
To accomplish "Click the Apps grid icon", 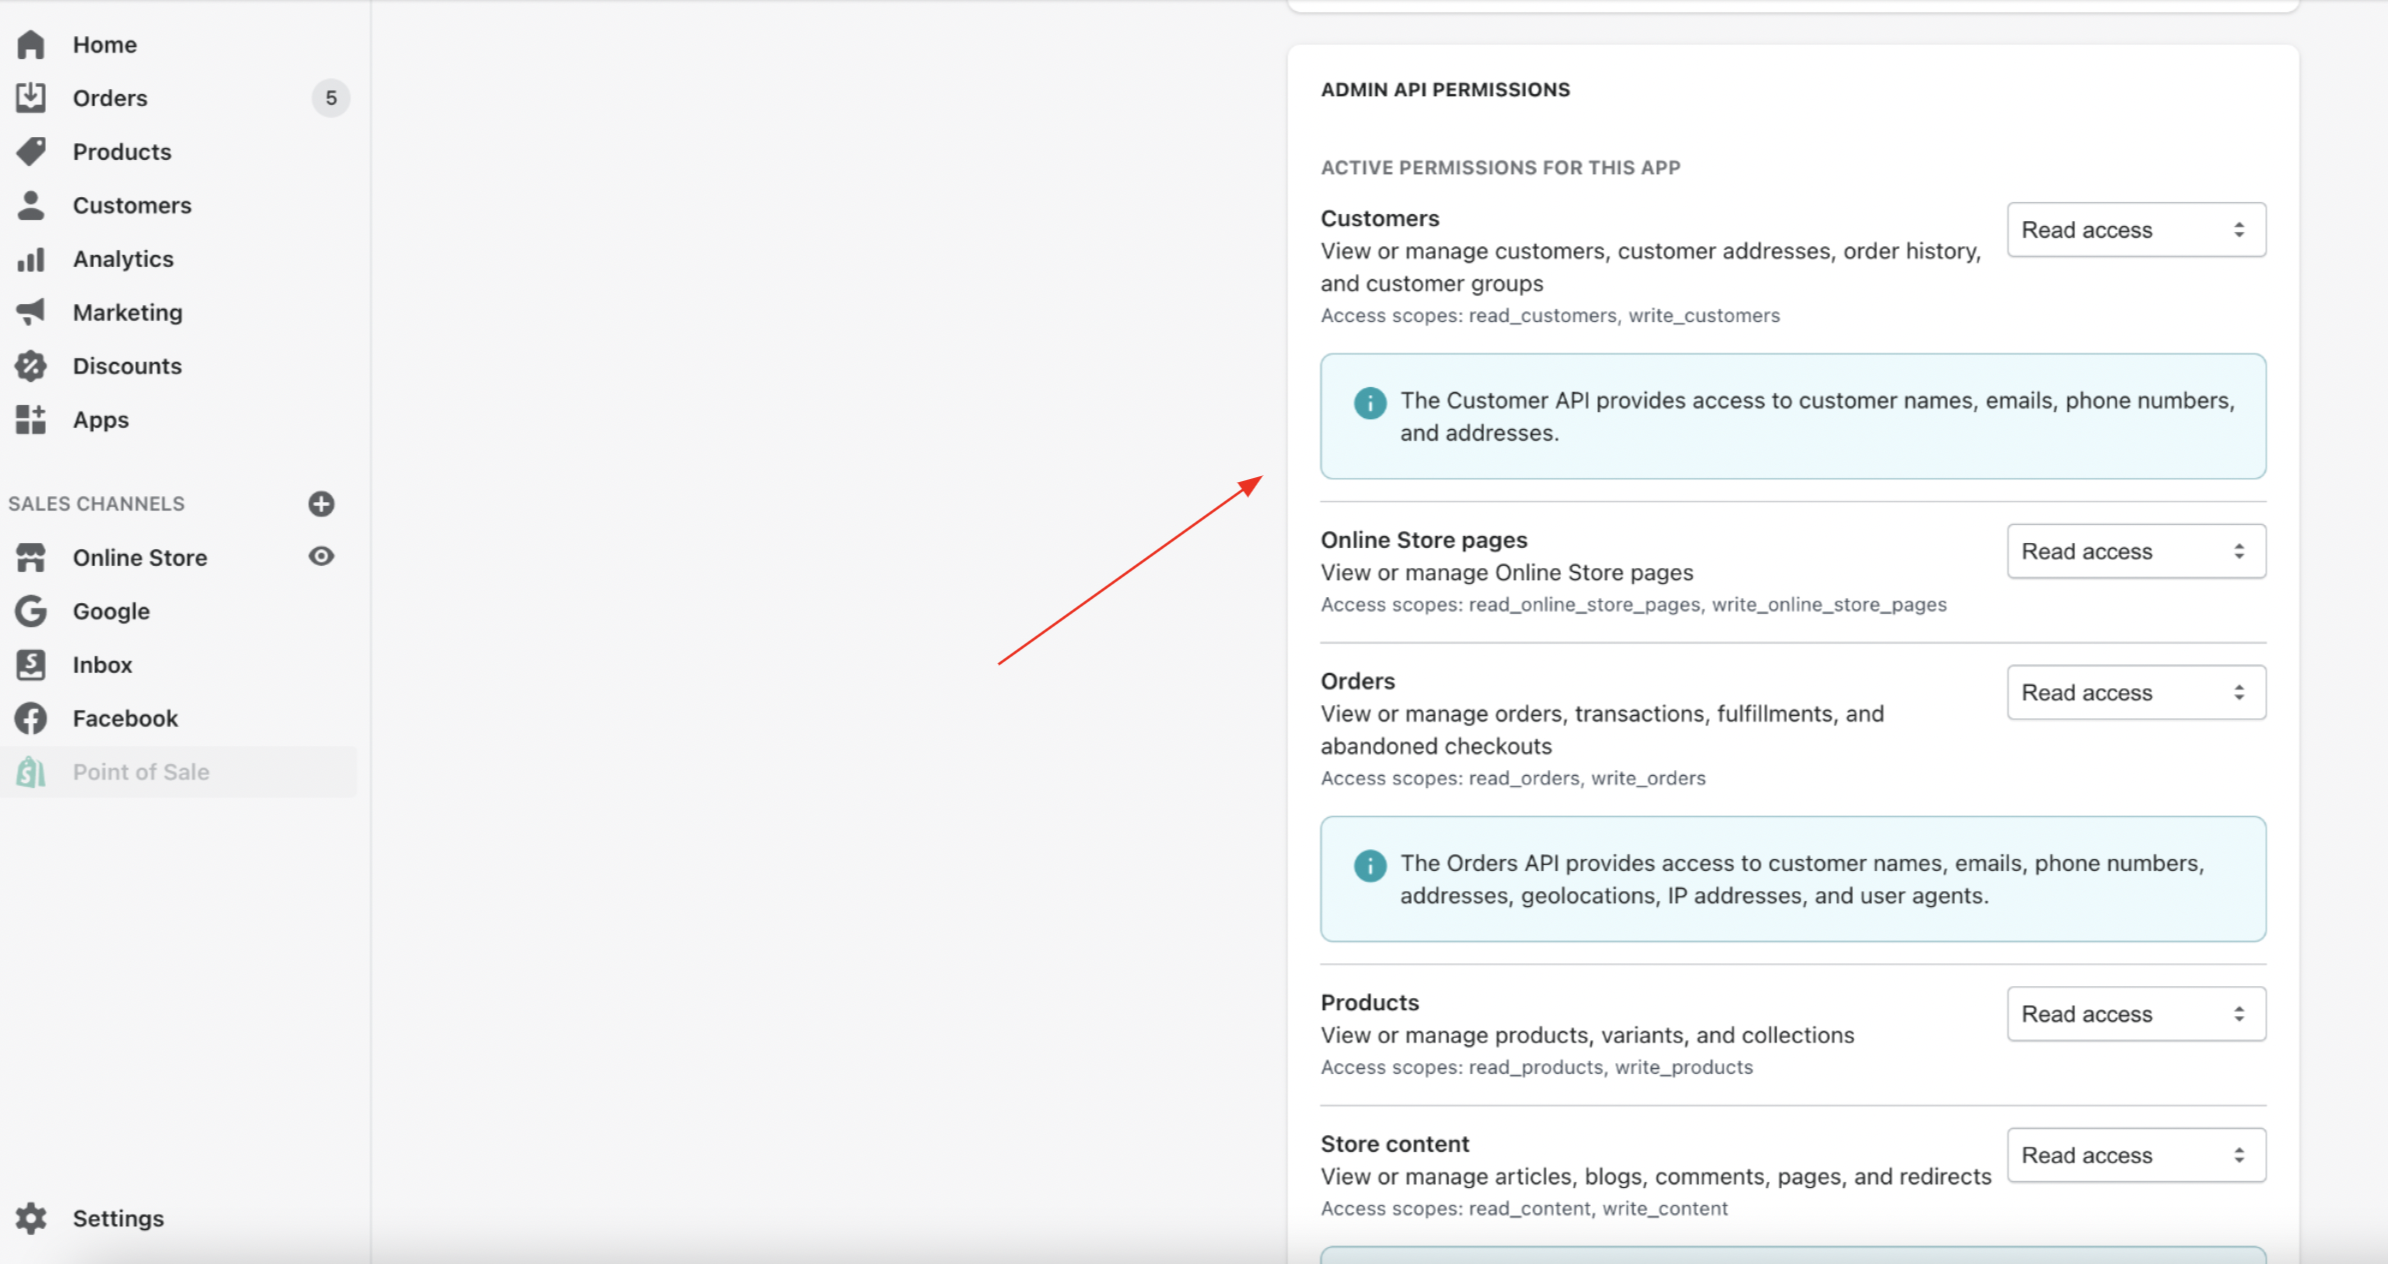I will [x=31, y=419].
